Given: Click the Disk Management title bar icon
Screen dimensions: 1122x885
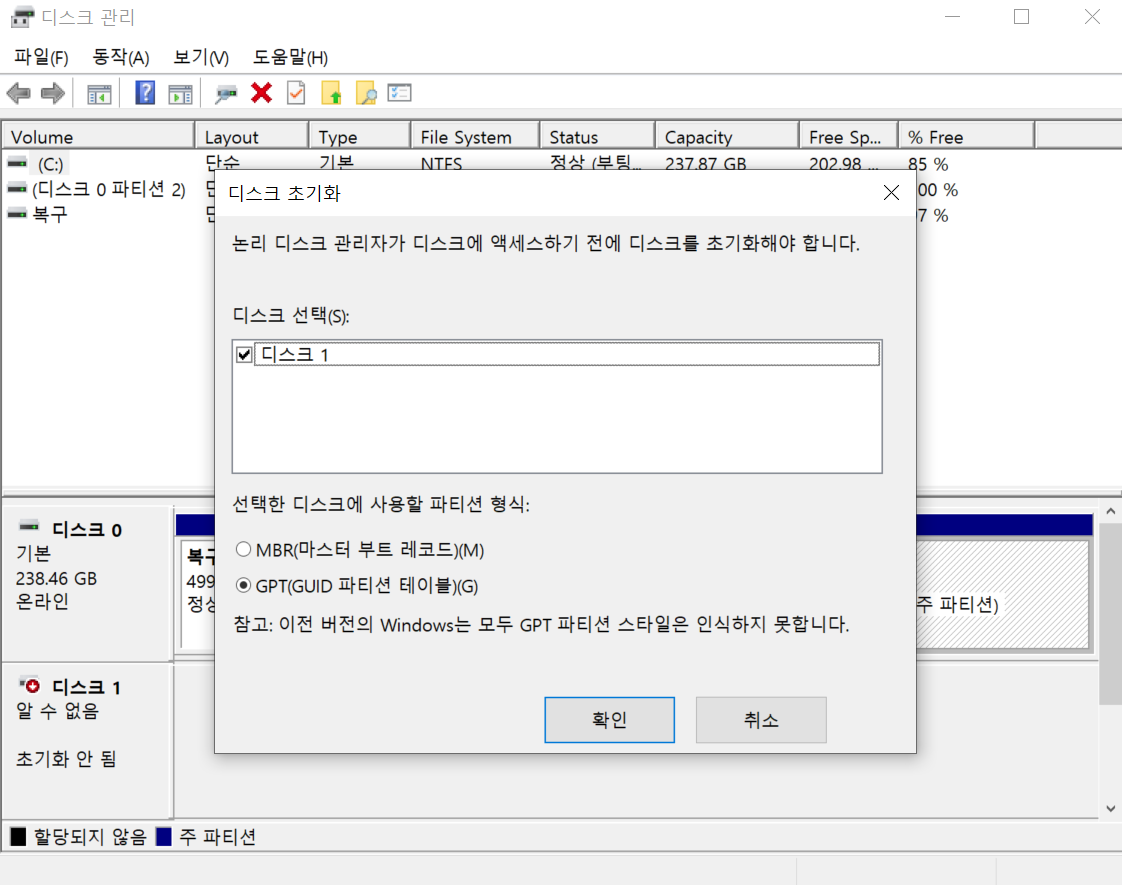Looking at the screenshot, I should pyautogui.click(x=22, y=16).
